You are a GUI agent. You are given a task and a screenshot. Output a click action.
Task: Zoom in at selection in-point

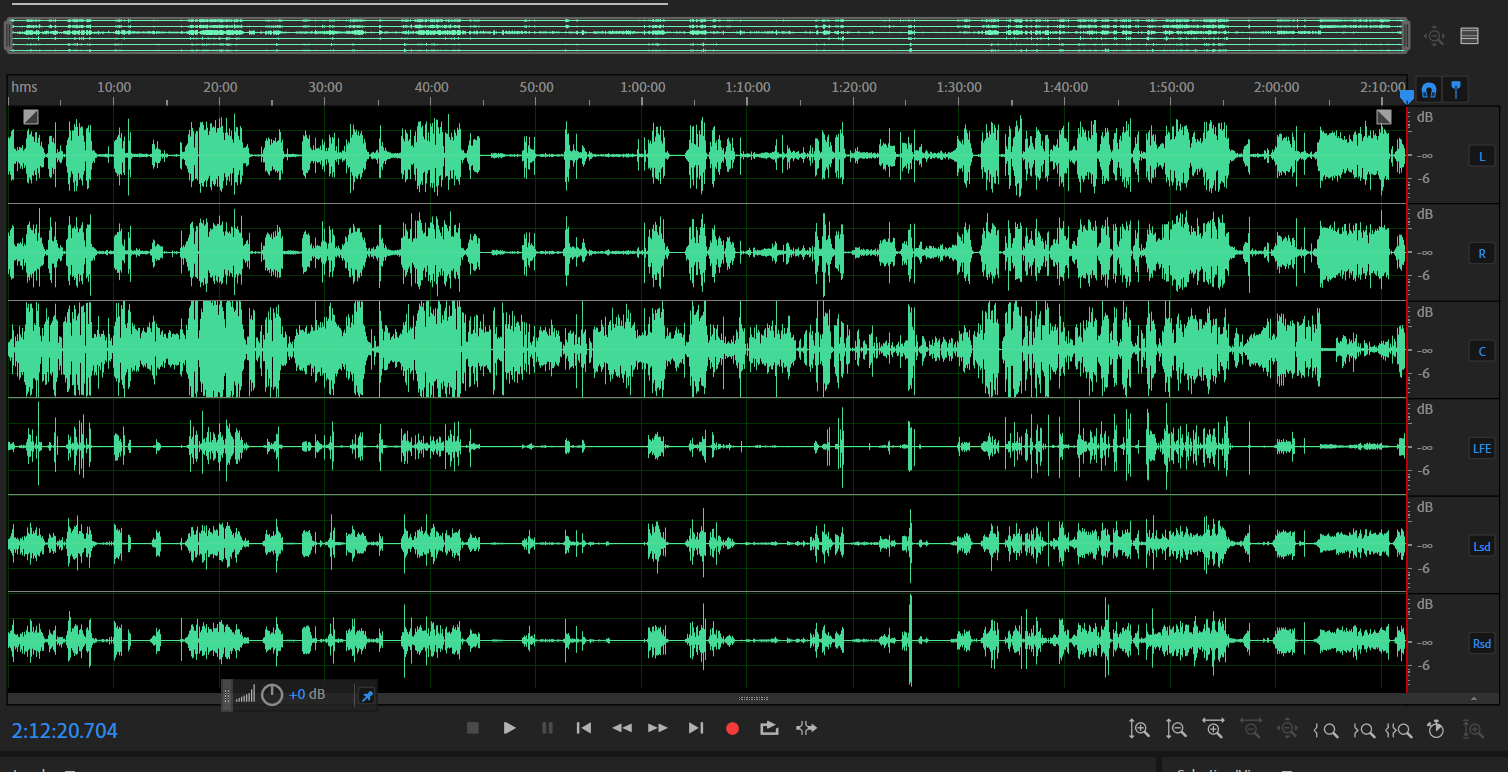[x=1326, y=730]
